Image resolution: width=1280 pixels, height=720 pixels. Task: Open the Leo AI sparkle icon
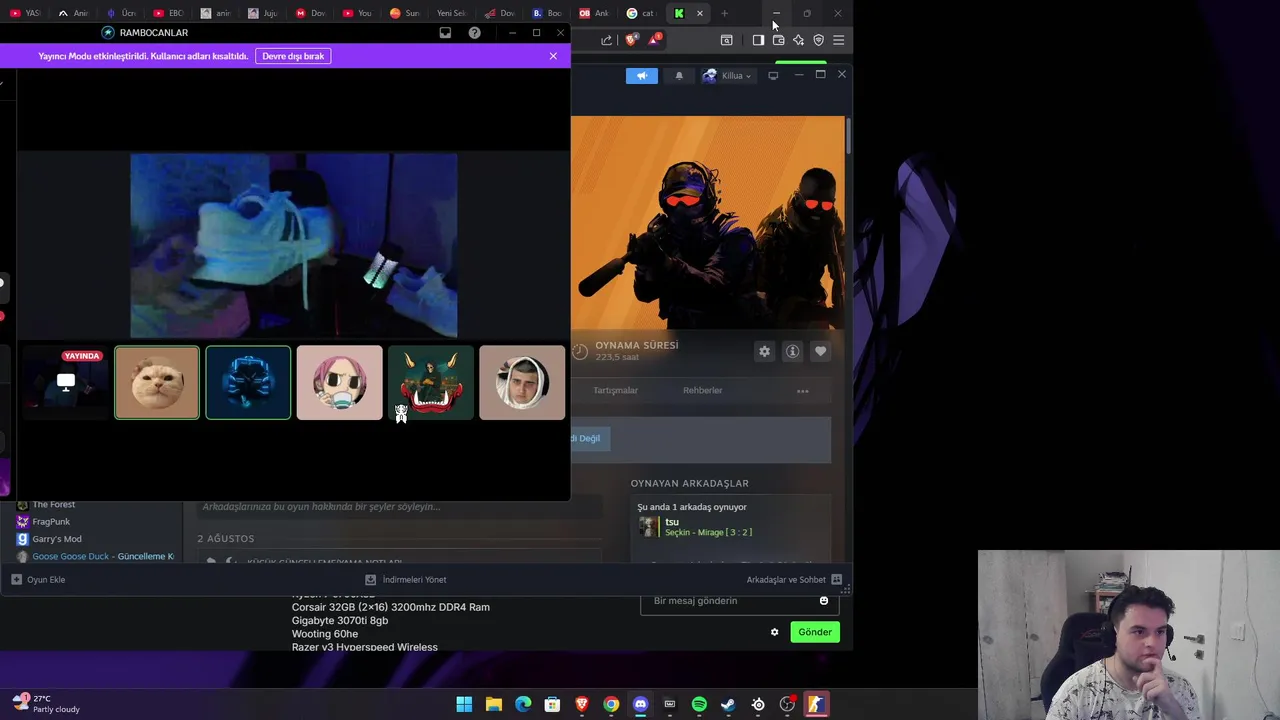tap(798, 40)
